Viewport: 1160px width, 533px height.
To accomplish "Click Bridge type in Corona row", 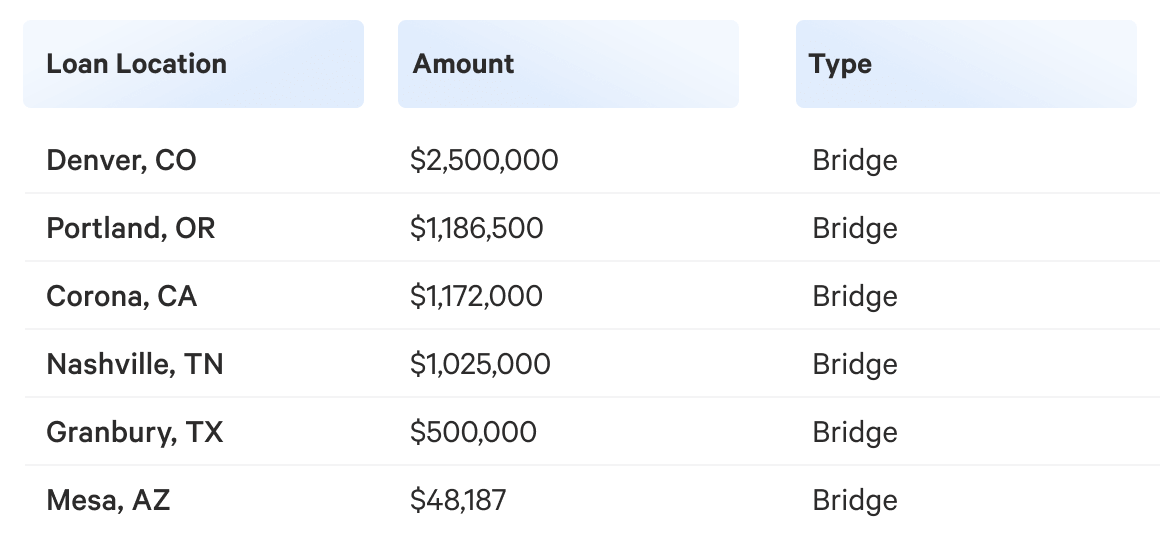I will click(x=855, y=297).
